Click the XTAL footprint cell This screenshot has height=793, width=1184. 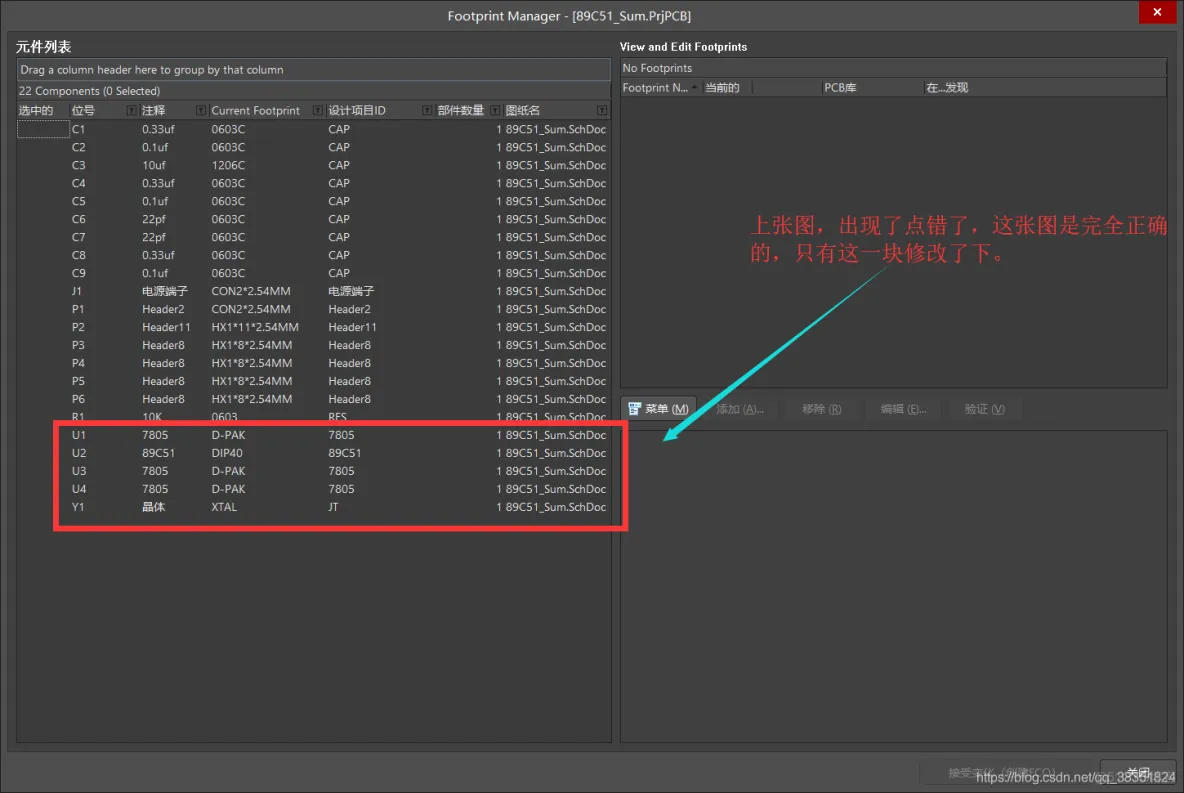(224, 508)
